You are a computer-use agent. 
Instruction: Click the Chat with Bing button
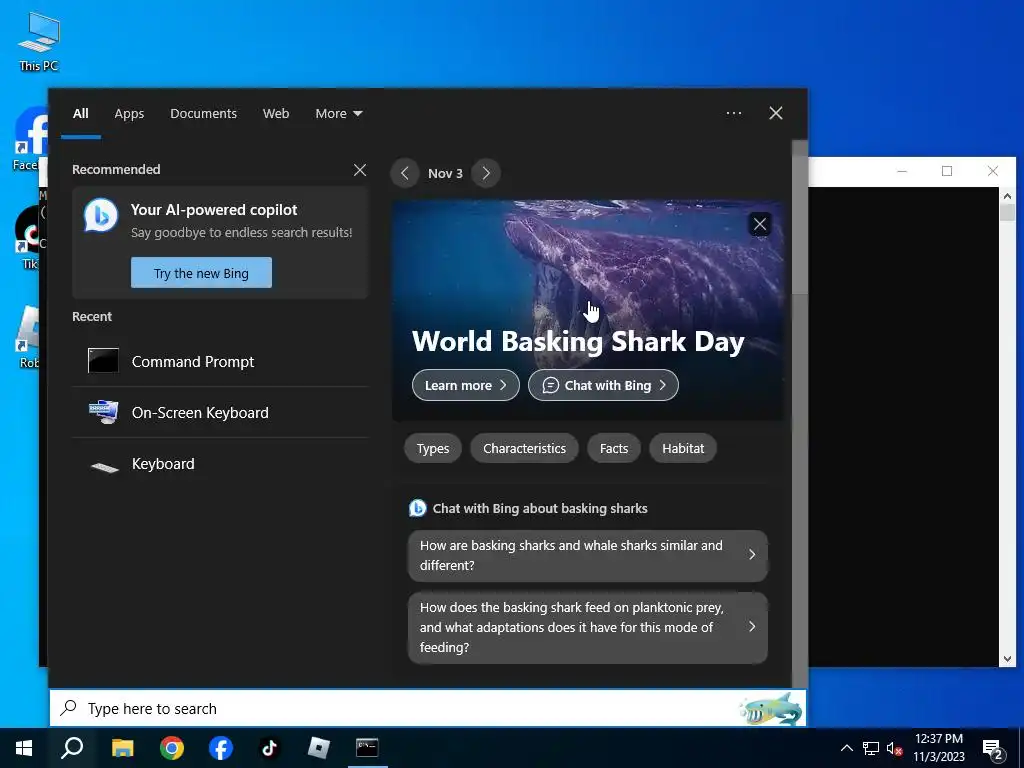603,385
